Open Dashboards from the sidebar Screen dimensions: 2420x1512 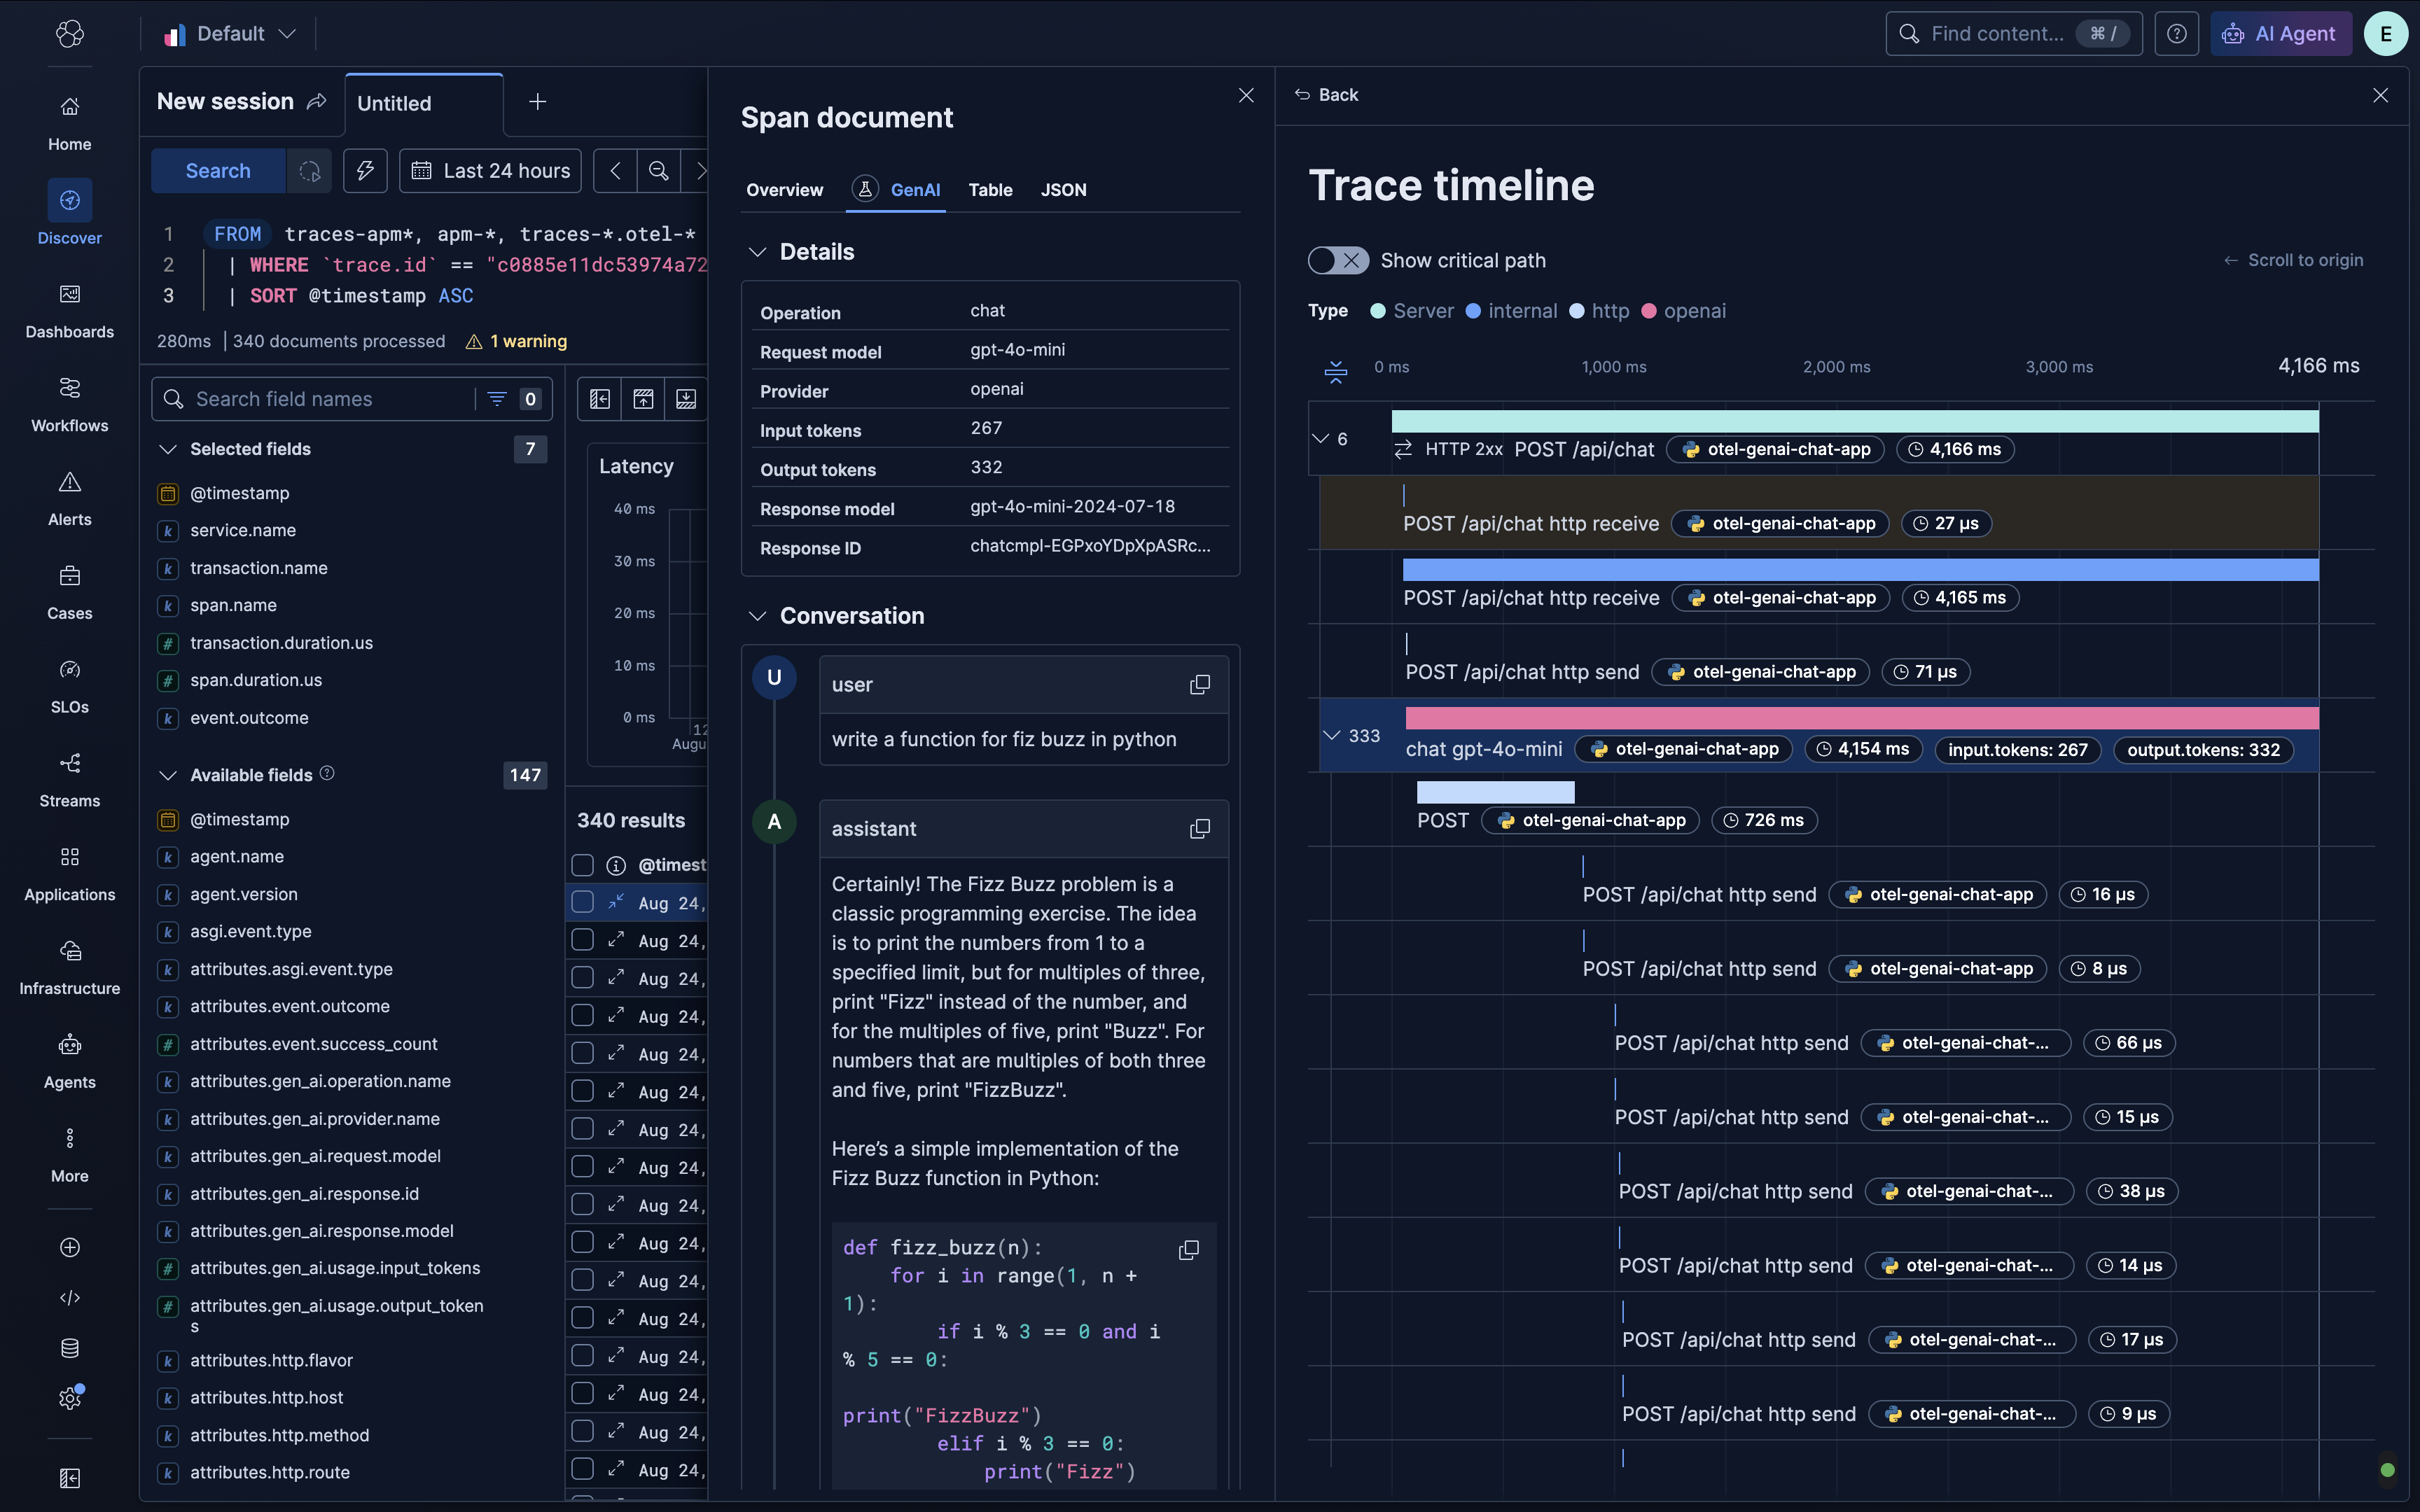point(69,310)
